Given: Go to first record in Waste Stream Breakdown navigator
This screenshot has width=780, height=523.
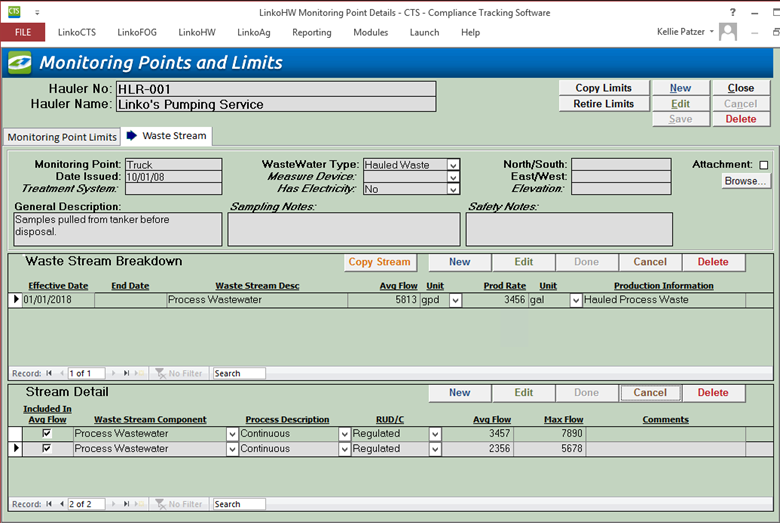Looking at the screenshot, I should 49,373.
